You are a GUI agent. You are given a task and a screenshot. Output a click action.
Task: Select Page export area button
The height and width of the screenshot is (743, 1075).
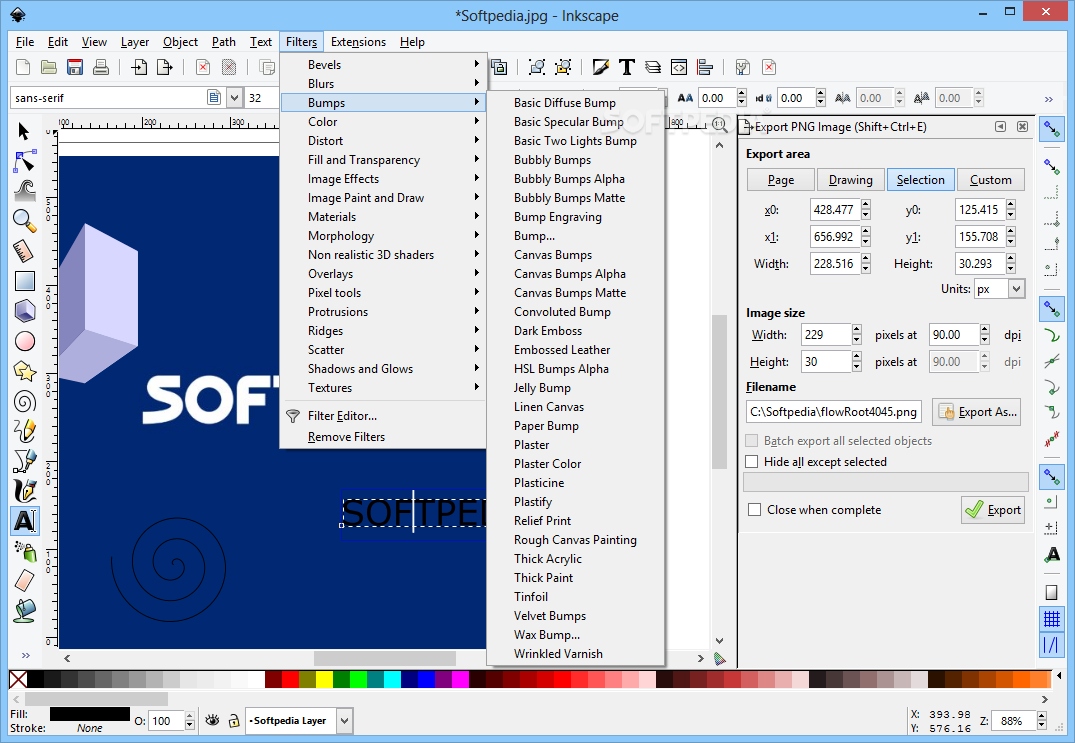(781, 180)
